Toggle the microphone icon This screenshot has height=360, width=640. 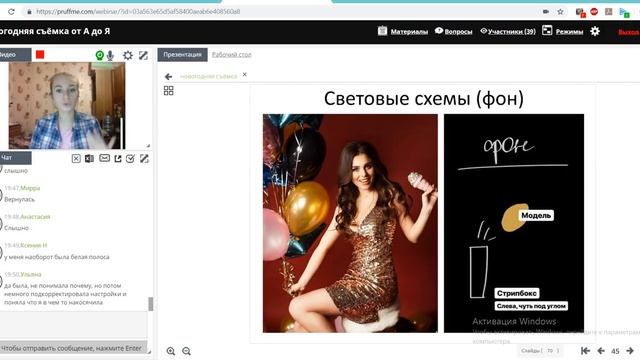tap(110, 56)
